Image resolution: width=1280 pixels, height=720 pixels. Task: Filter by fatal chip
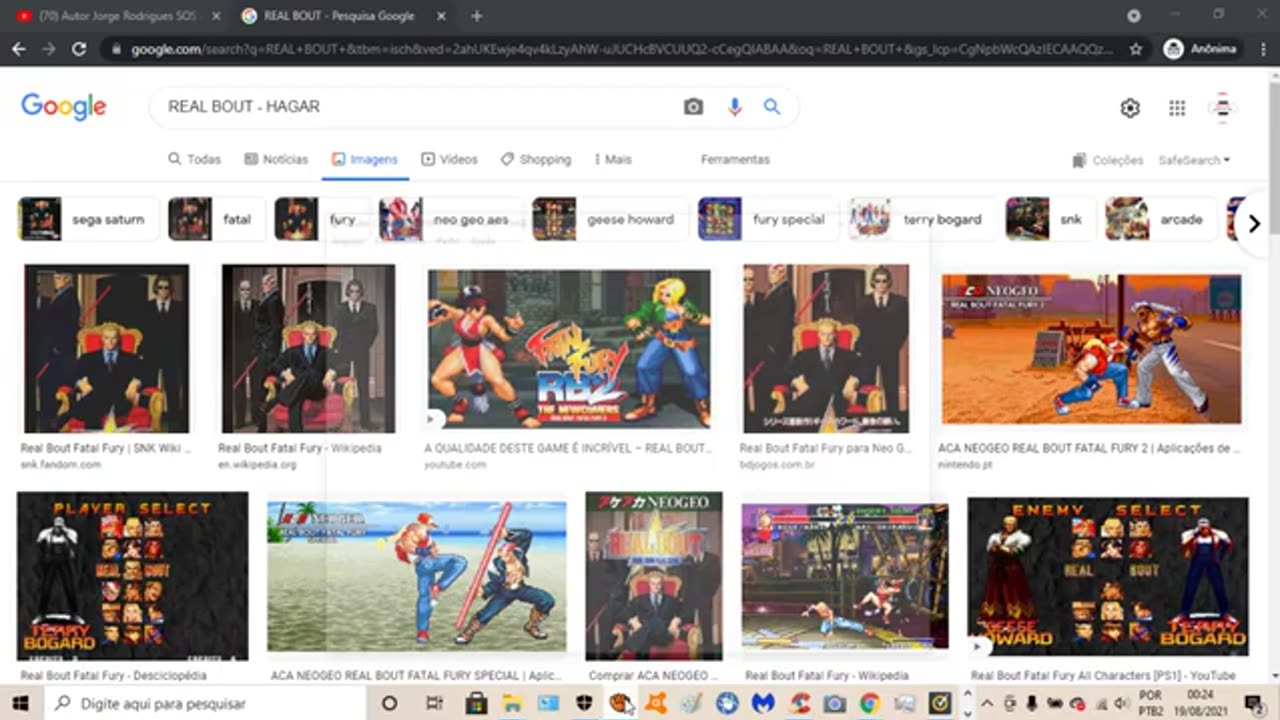click(216, 219)
